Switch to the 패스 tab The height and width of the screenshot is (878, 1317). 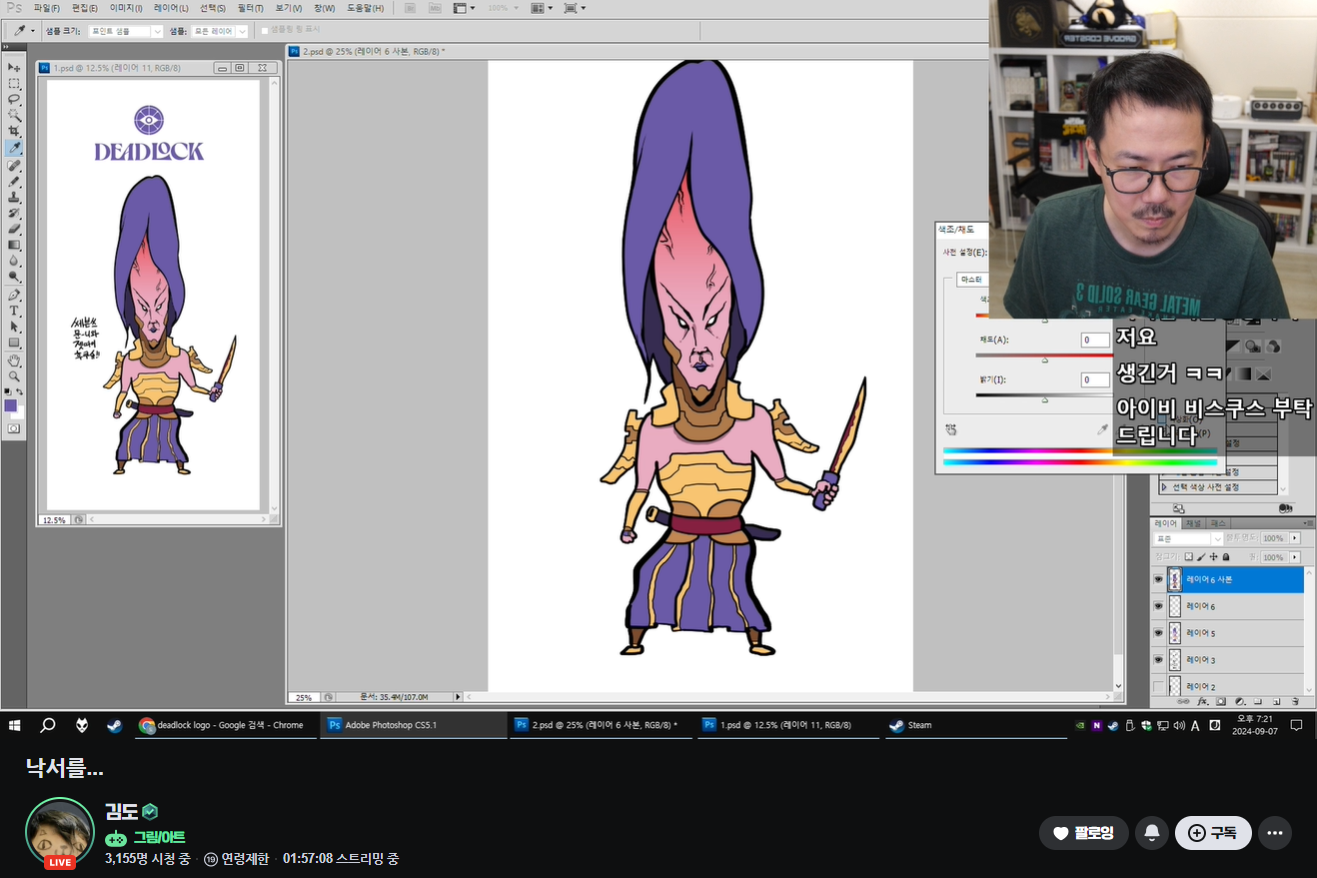1218,523
